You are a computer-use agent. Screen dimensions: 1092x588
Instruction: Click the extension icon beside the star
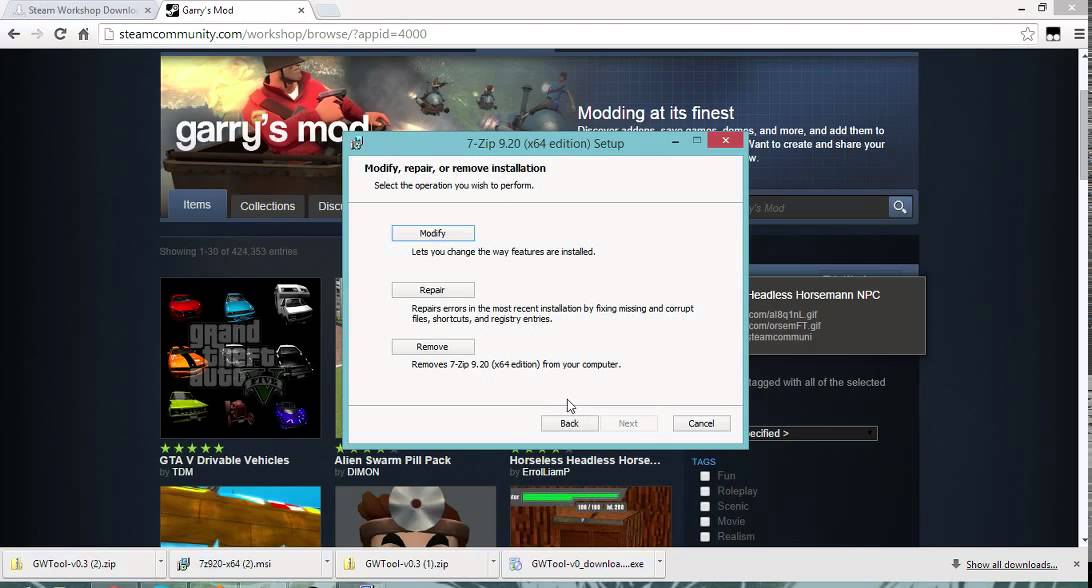point(1053,34)
